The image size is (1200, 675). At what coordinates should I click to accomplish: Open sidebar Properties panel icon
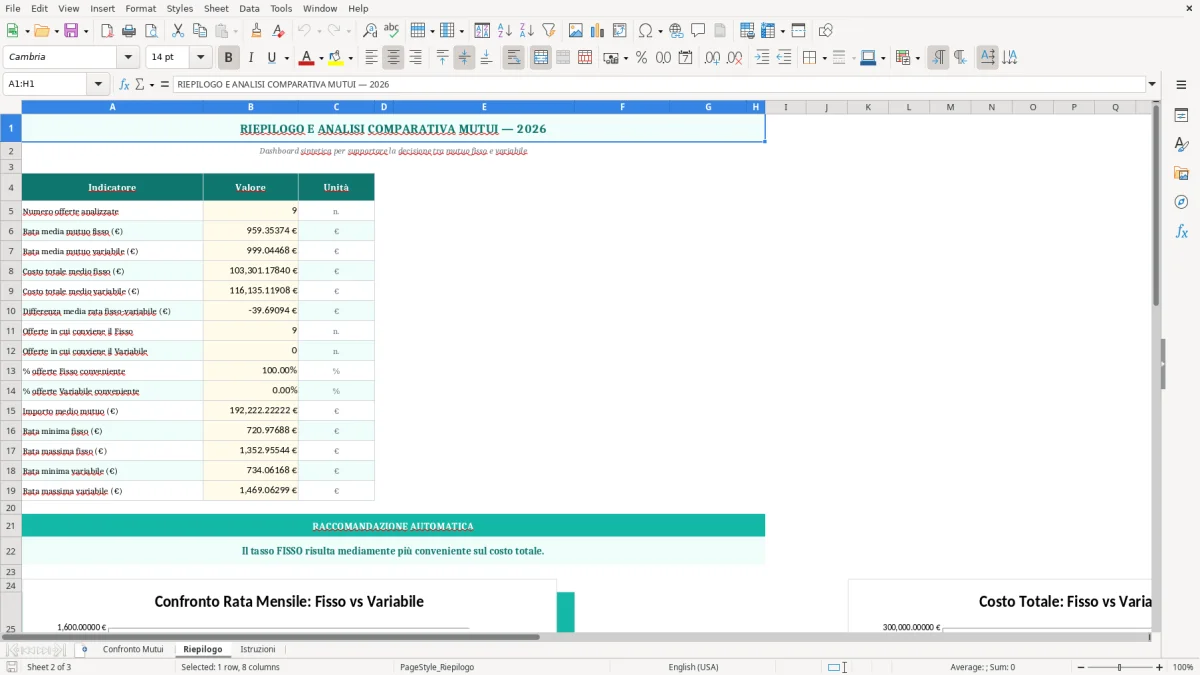coord(1181,115)
